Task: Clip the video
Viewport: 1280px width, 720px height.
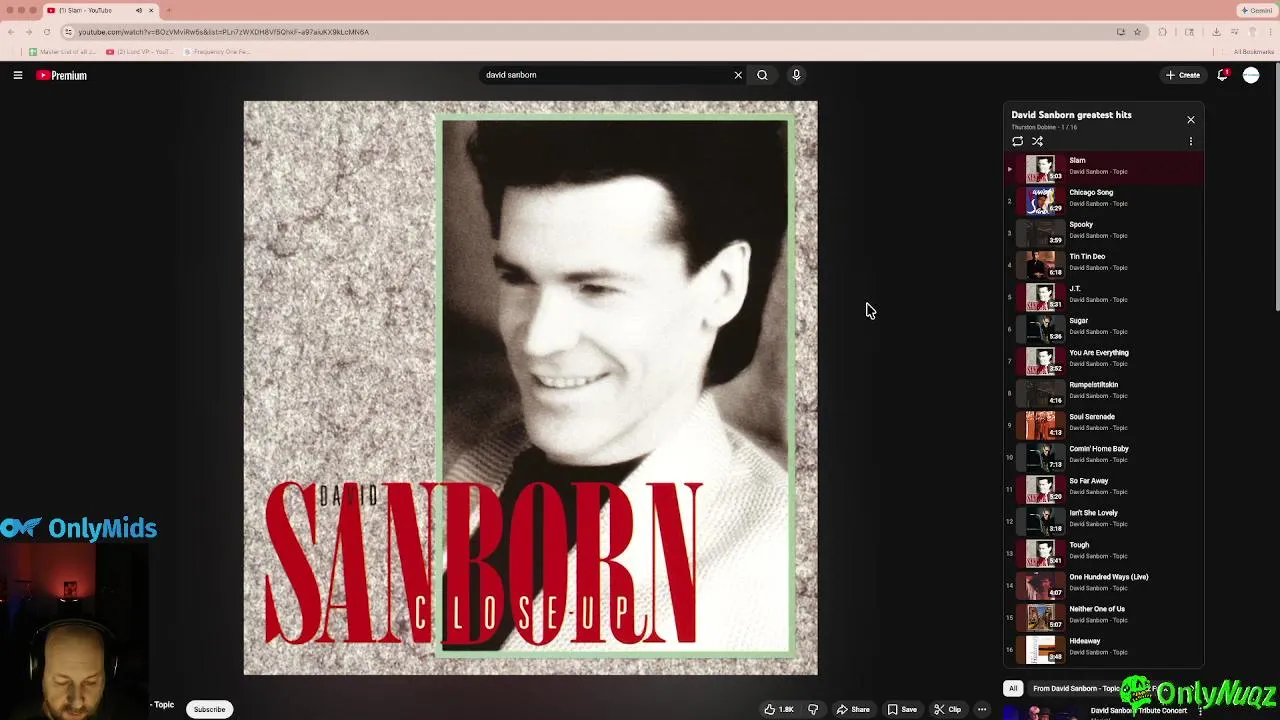Action: pyautogui.click(x=948, y=709)
